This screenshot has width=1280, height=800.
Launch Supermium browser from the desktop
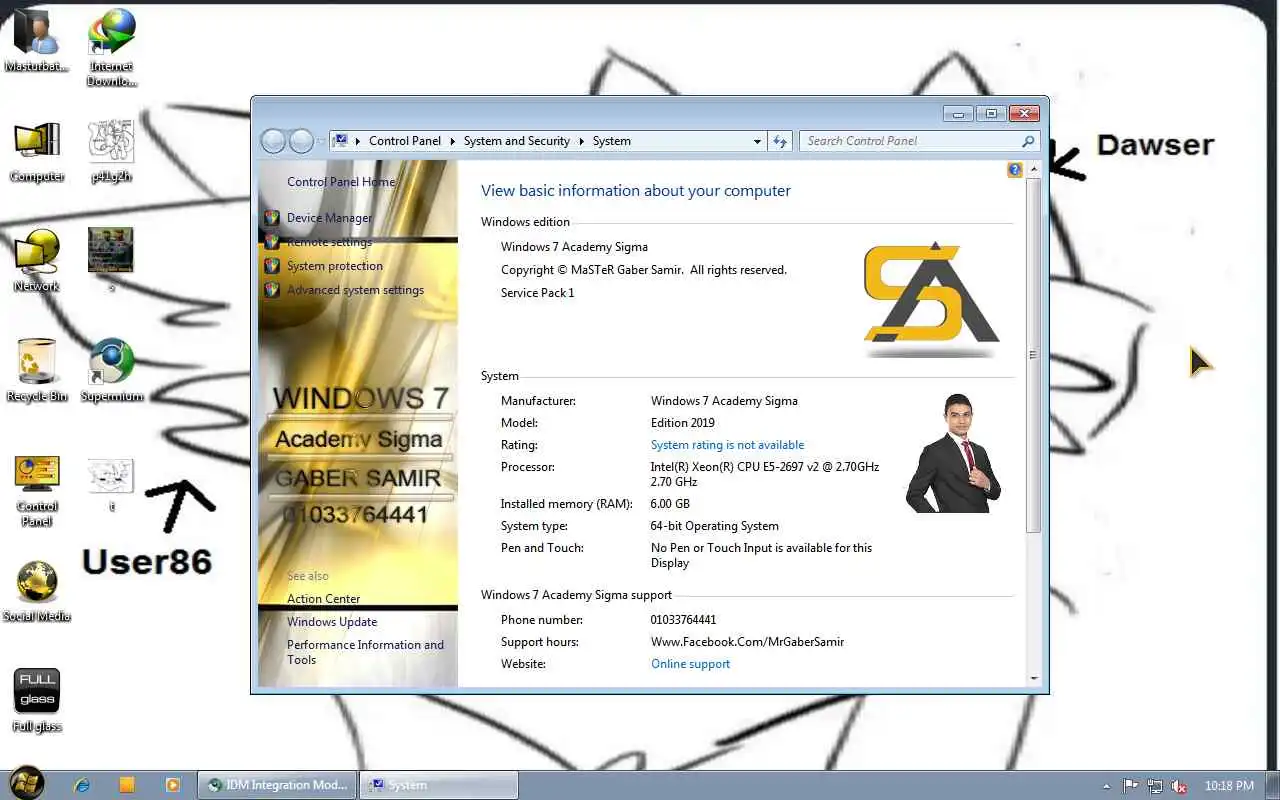click(x=111, y=370)
